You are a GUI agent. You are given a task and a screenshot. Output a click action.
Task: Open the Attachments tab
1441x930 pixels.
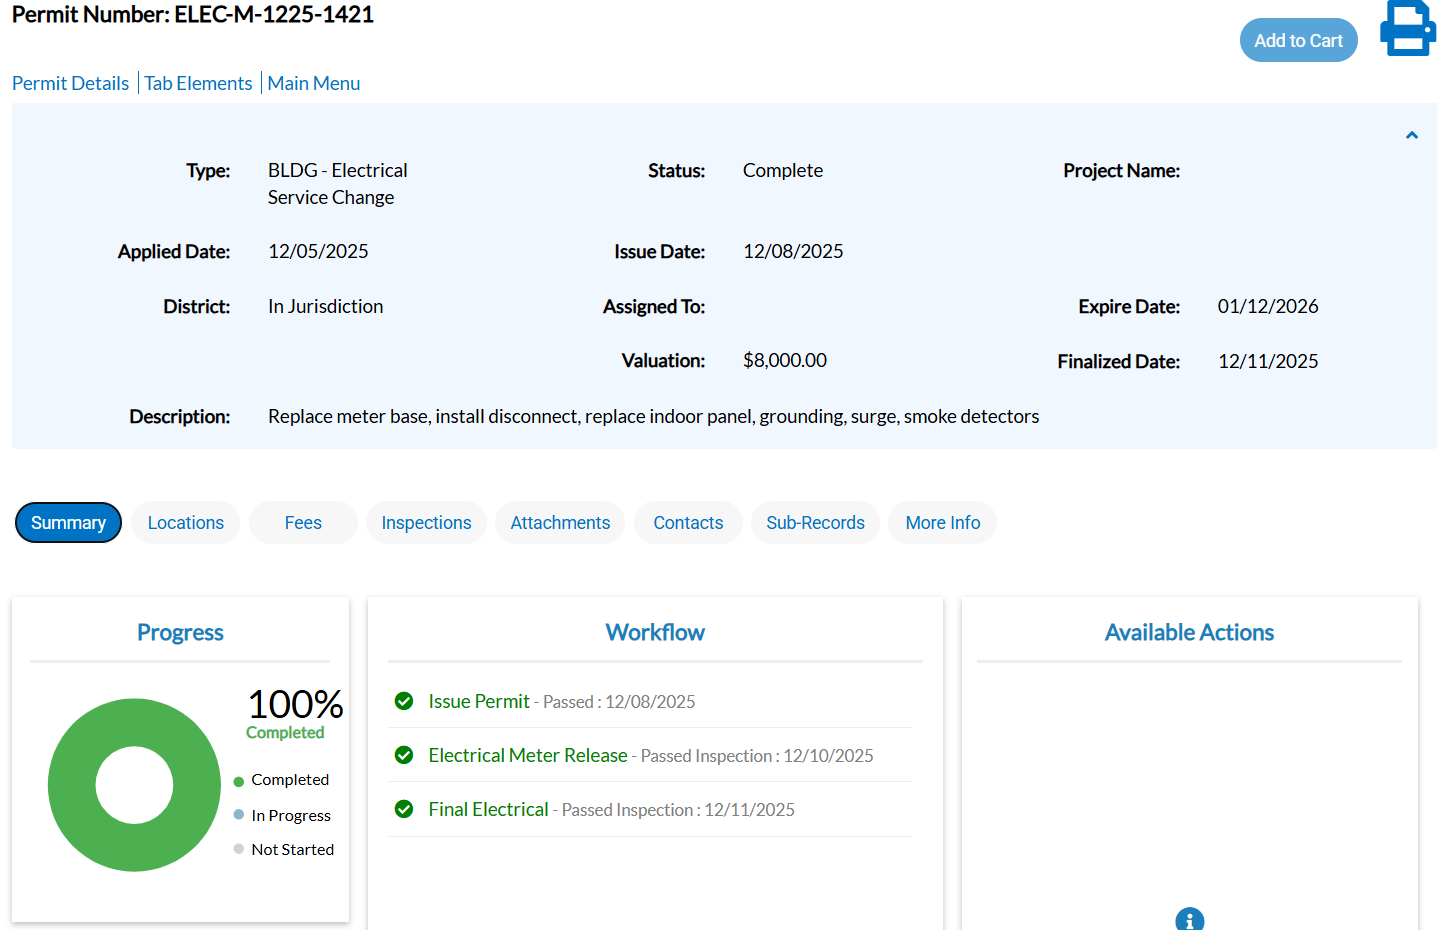point(560,523)
